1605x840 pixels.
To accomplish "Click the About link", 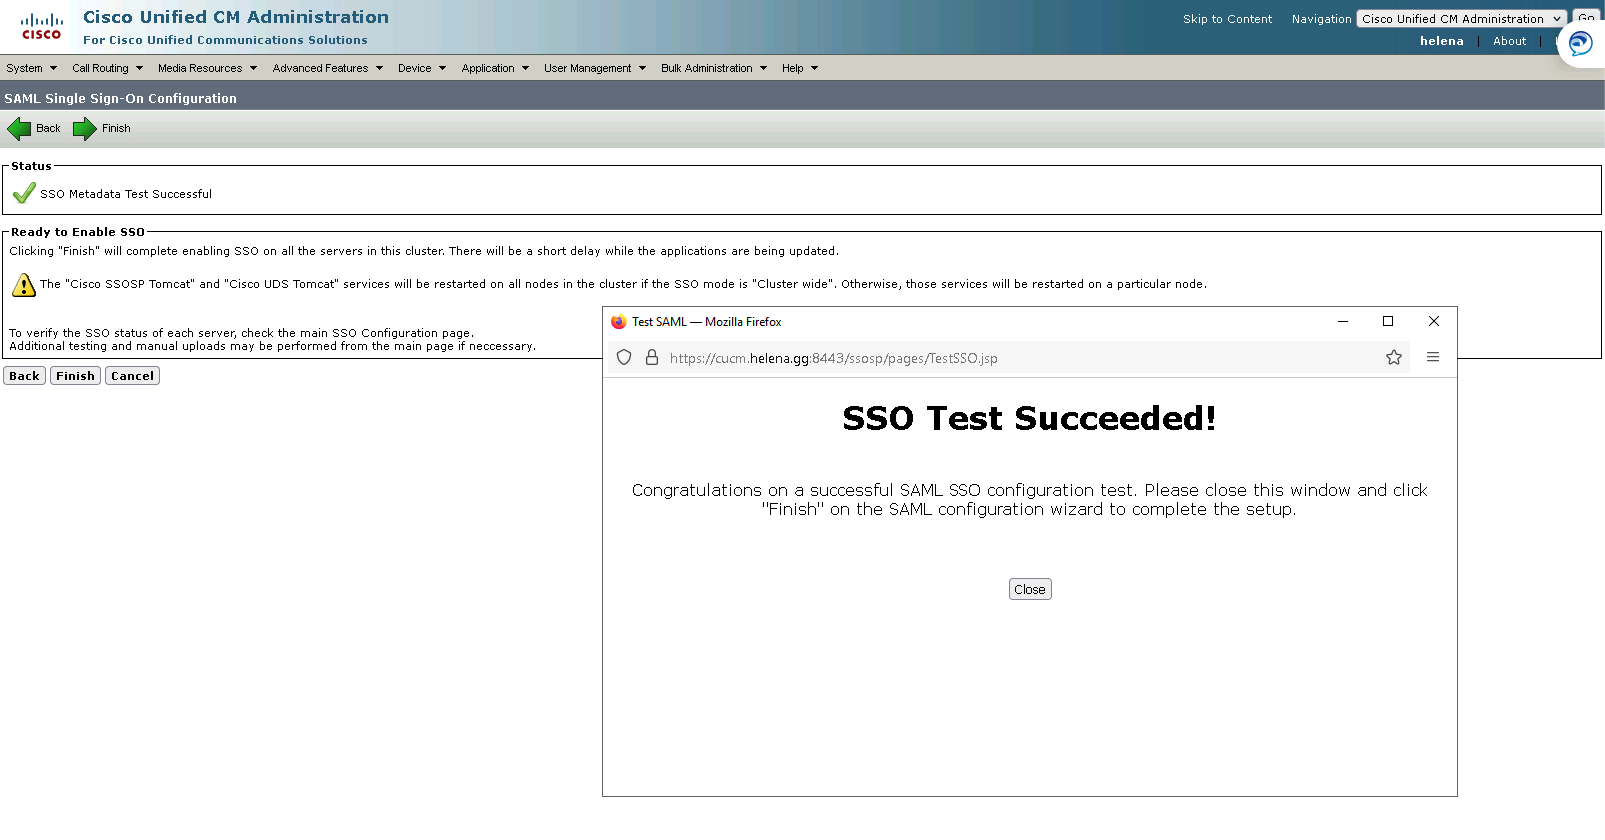I will [x=1509, y=41].
